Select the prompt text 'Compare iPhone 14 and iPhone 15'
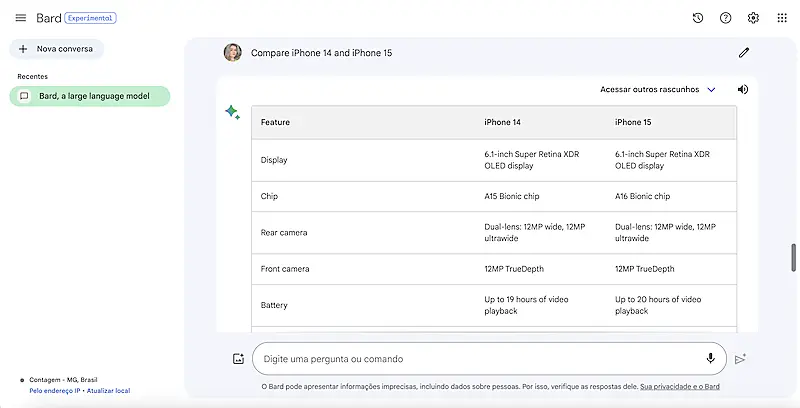 [321, 53]
